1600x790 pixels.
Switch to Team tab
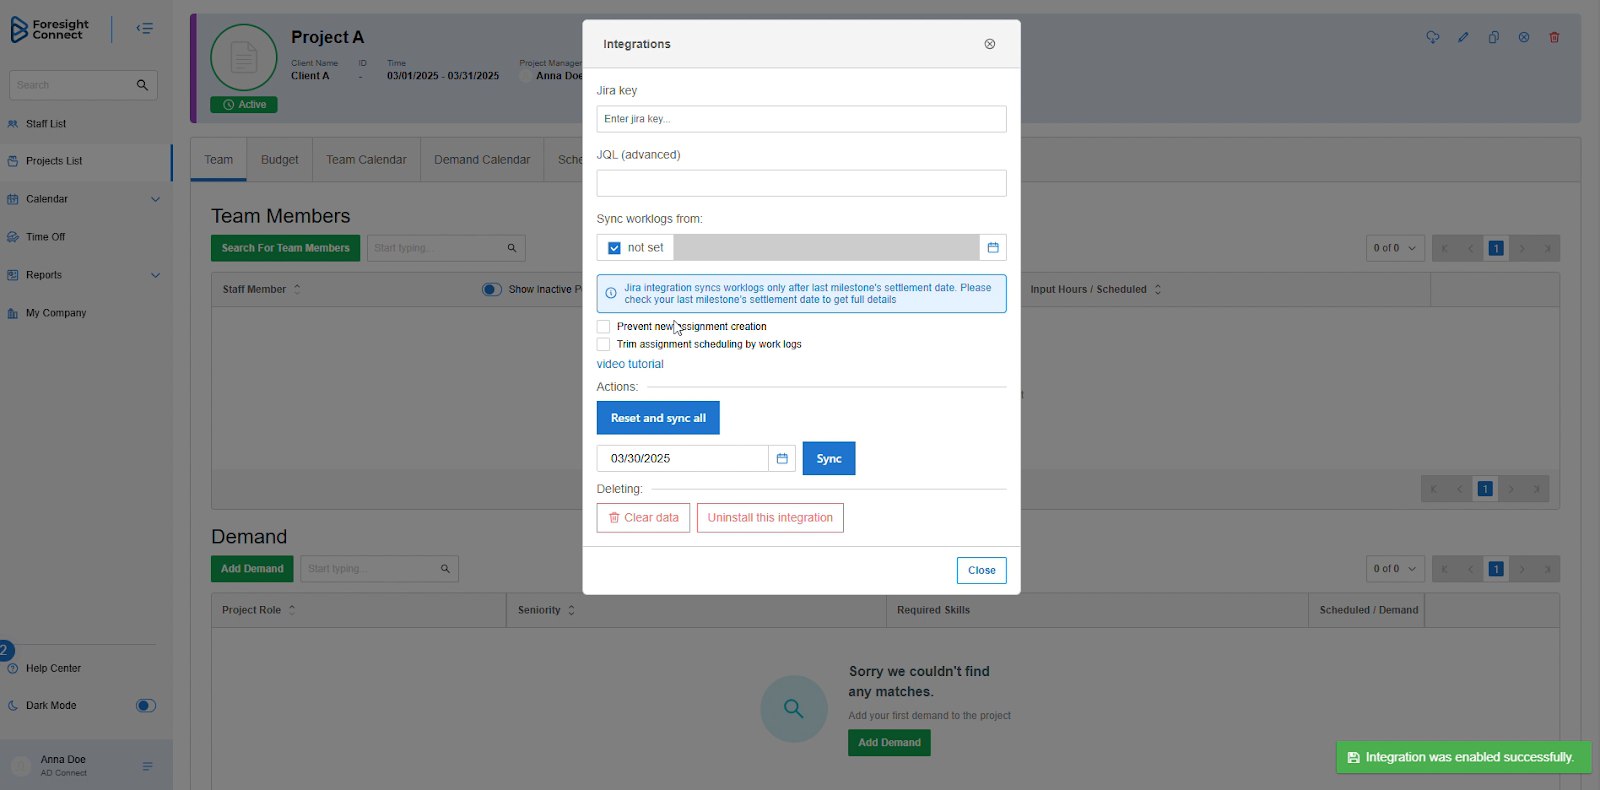(x=218, y=160)
